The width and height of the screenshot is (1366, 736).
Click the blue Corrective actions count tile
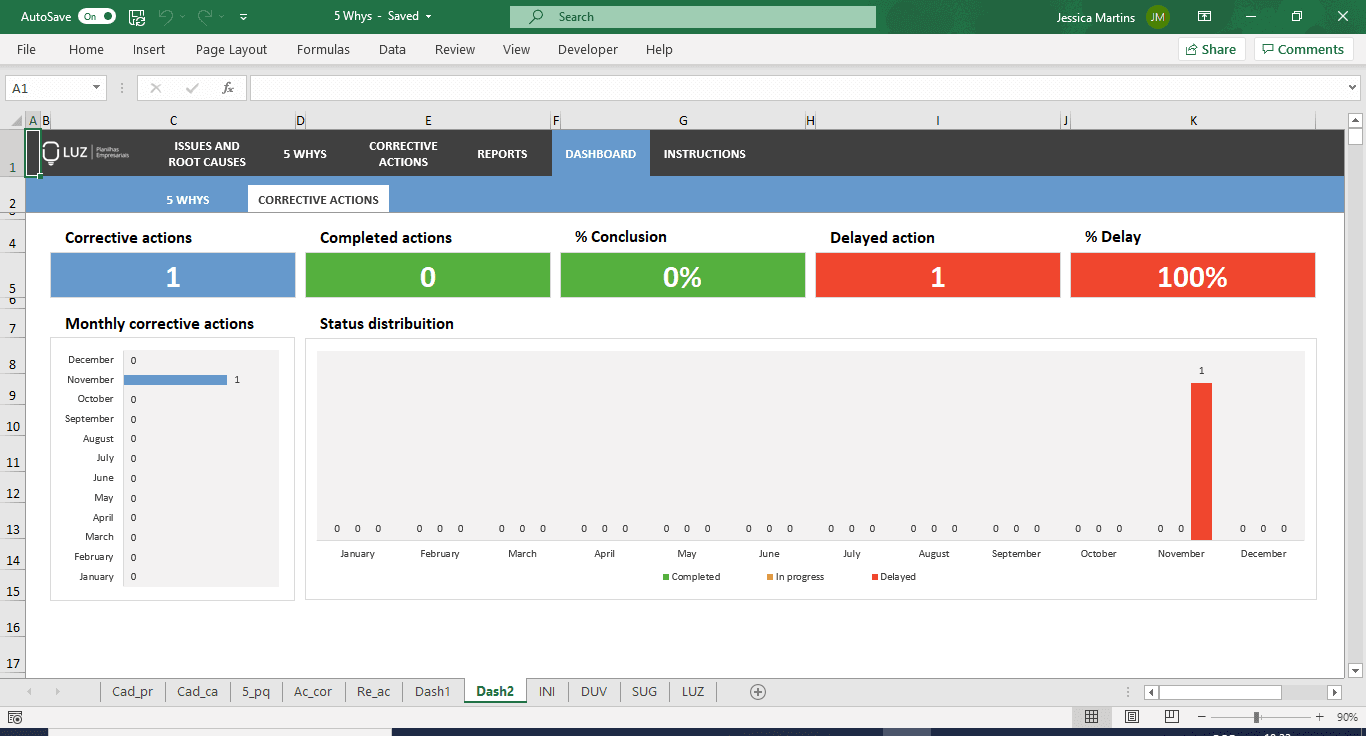pos(173,276)
